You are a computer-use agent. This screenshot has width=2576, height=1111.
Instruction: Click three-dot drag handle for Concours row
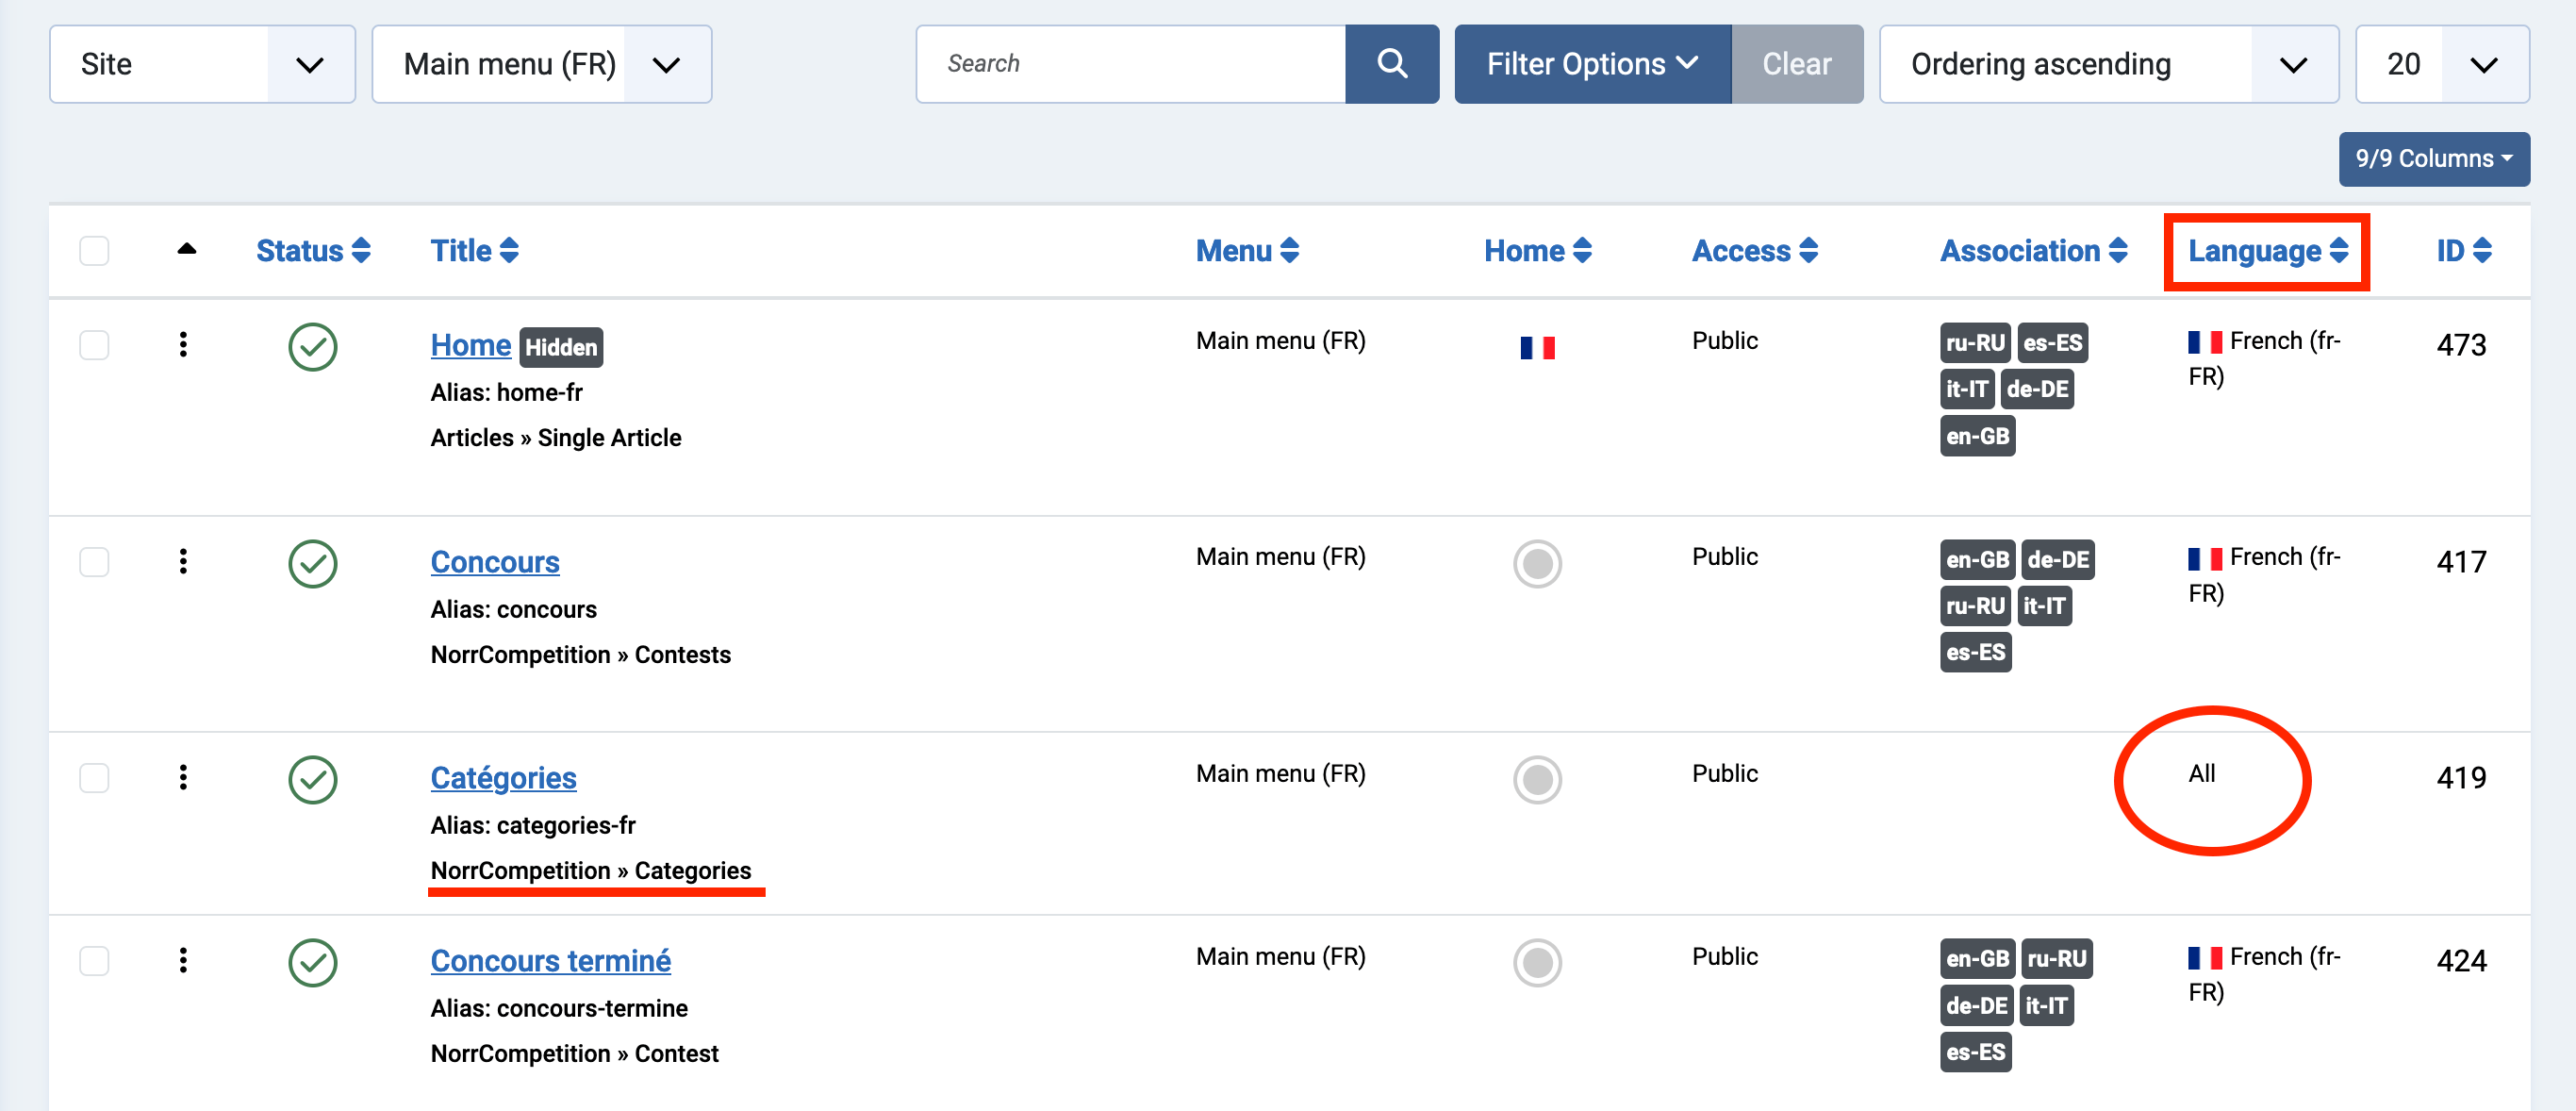tap(183, 561)
